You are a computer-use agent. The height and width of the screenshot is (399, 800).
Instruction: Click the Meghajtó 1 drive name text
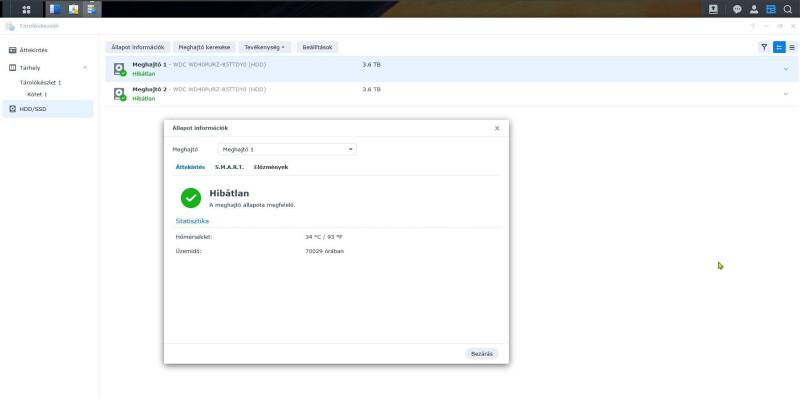[x=149, y=64]
